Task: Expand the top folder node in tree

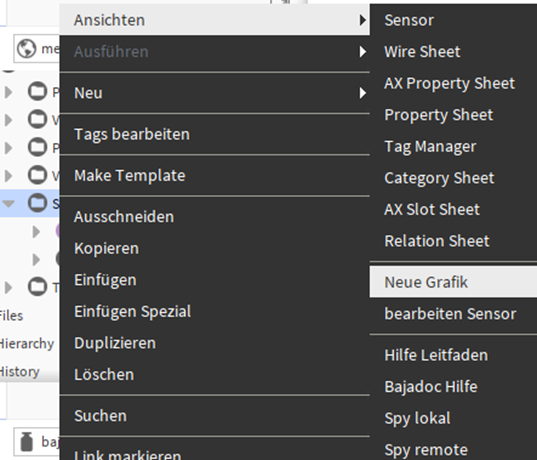Action: (9, 92)
